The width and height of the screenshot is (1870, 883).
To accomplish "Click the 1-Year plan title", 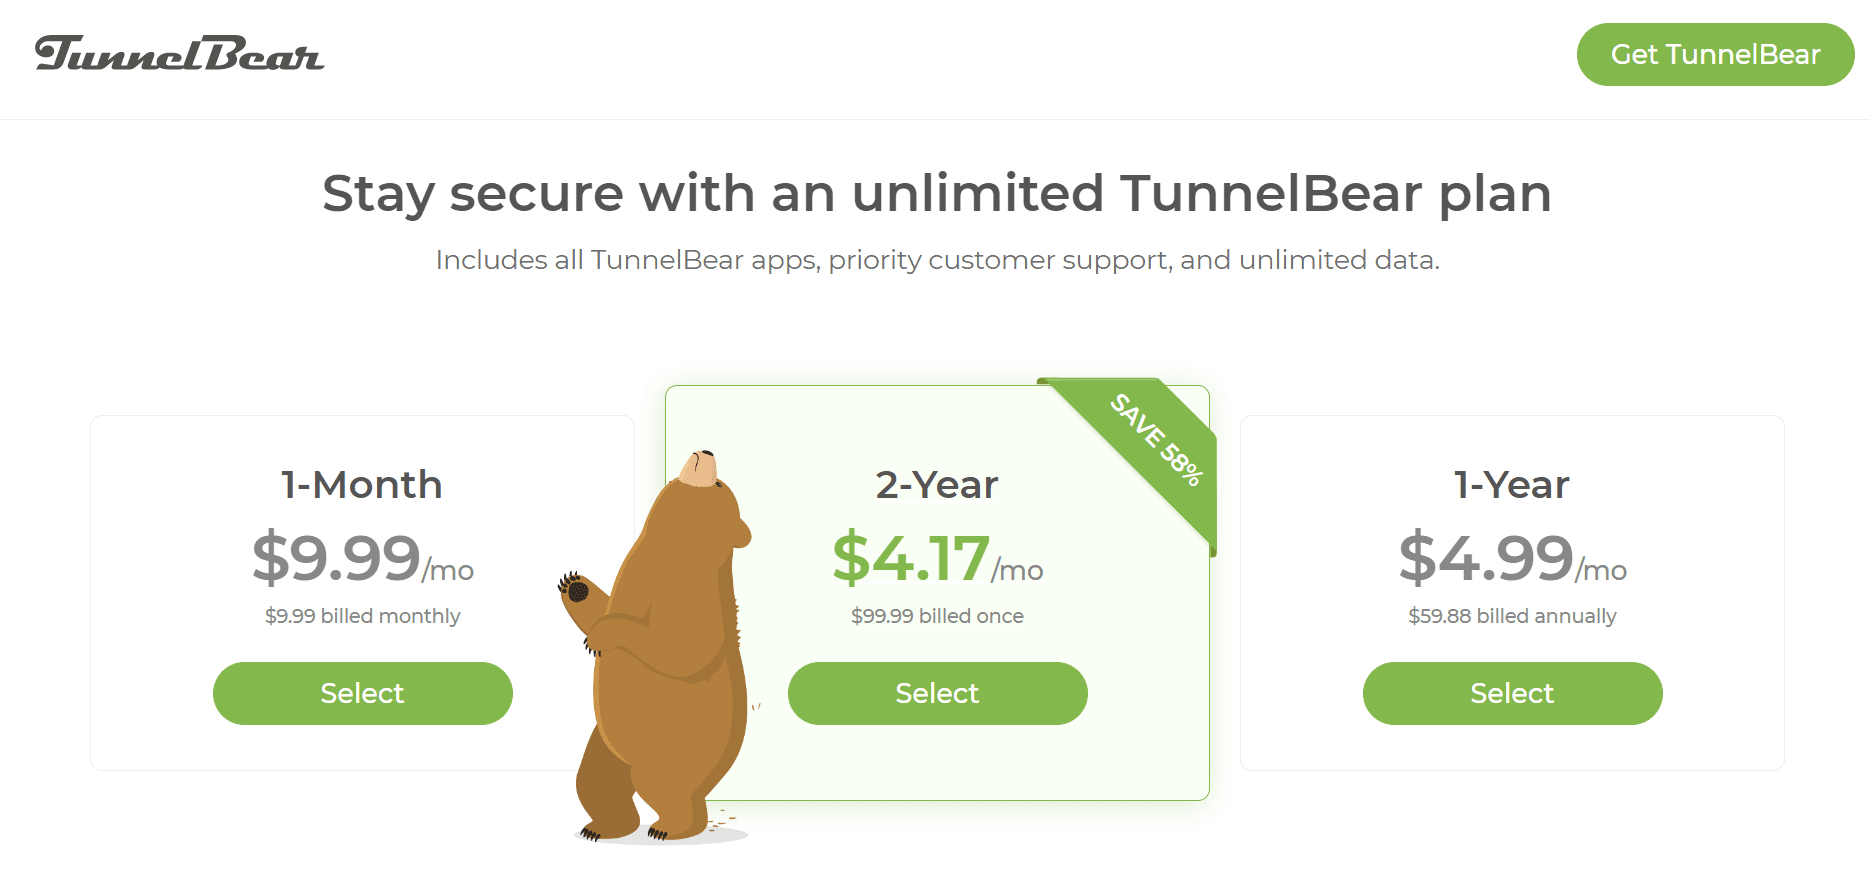I will point(1512,485).
